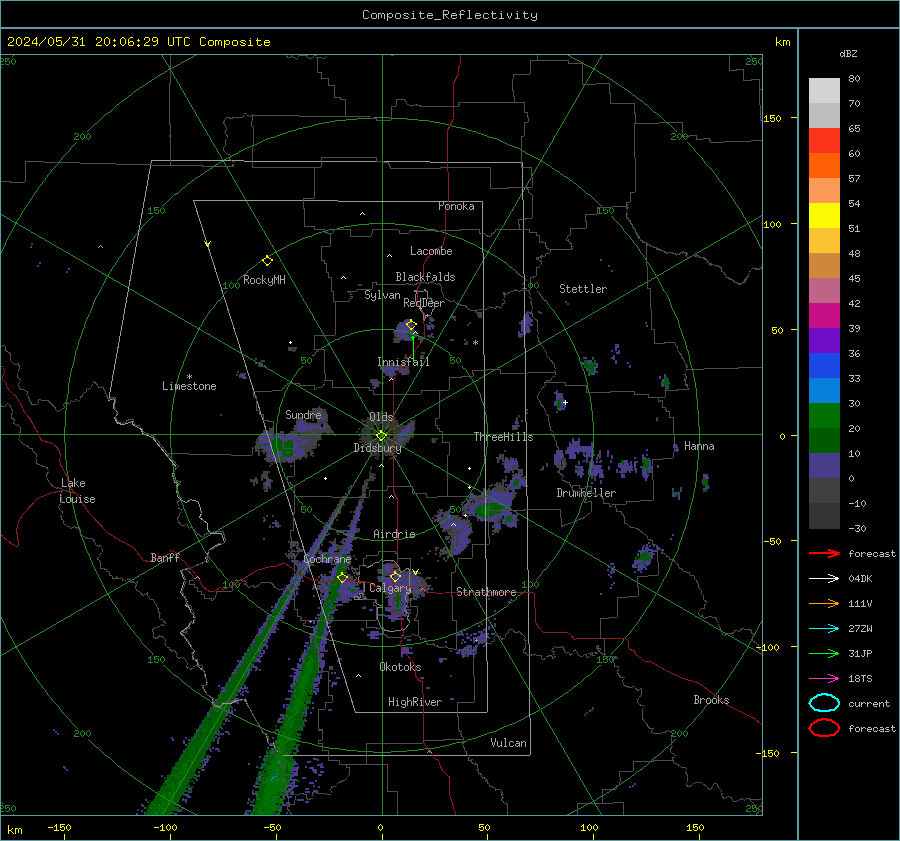This screenshot has height=841, width=900.
Task: Click the green echo cell northwest of Drumheller
Action: click(x=560, y=401)
